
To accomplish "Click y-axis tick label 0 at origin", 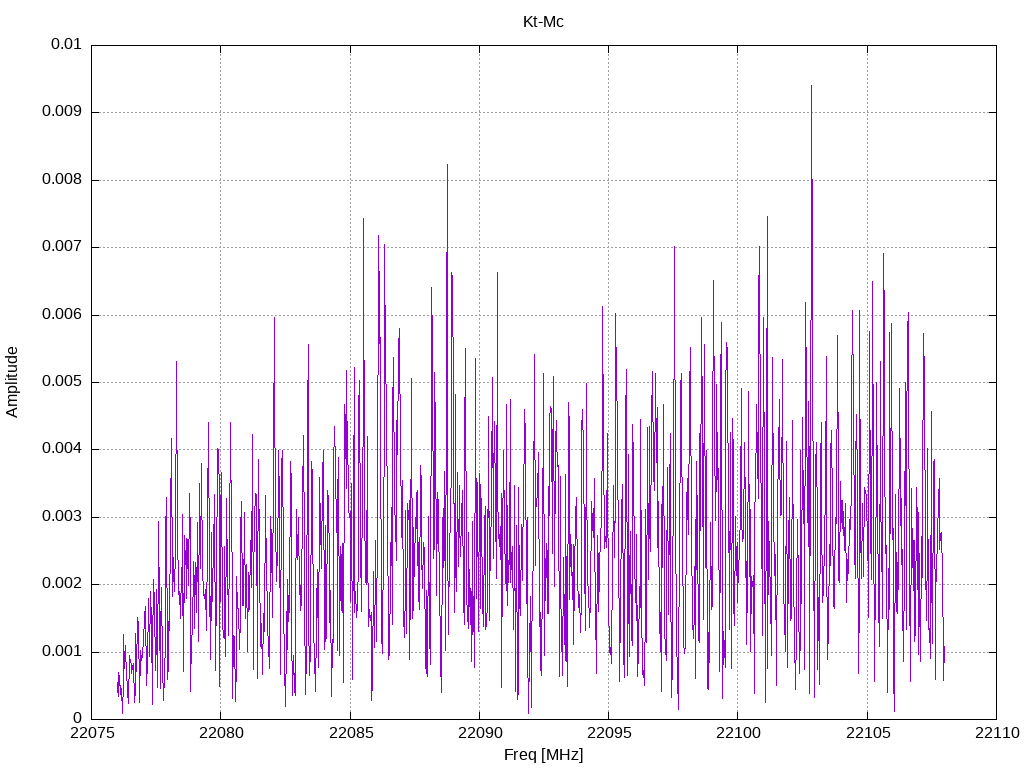I will coord(77,719).
